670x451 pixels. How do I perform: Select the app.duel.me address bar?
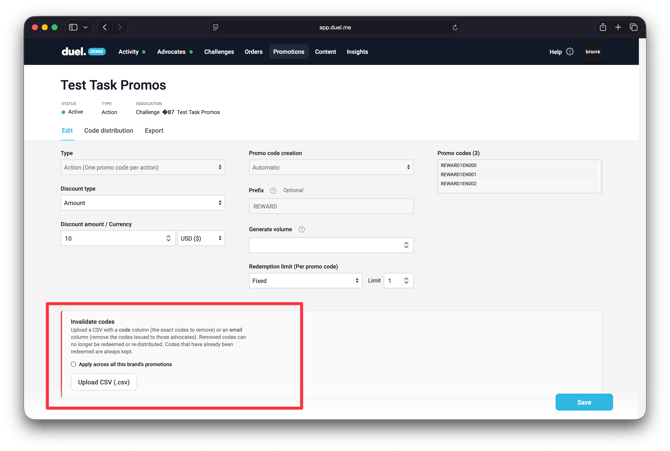[x=335, y=27]
